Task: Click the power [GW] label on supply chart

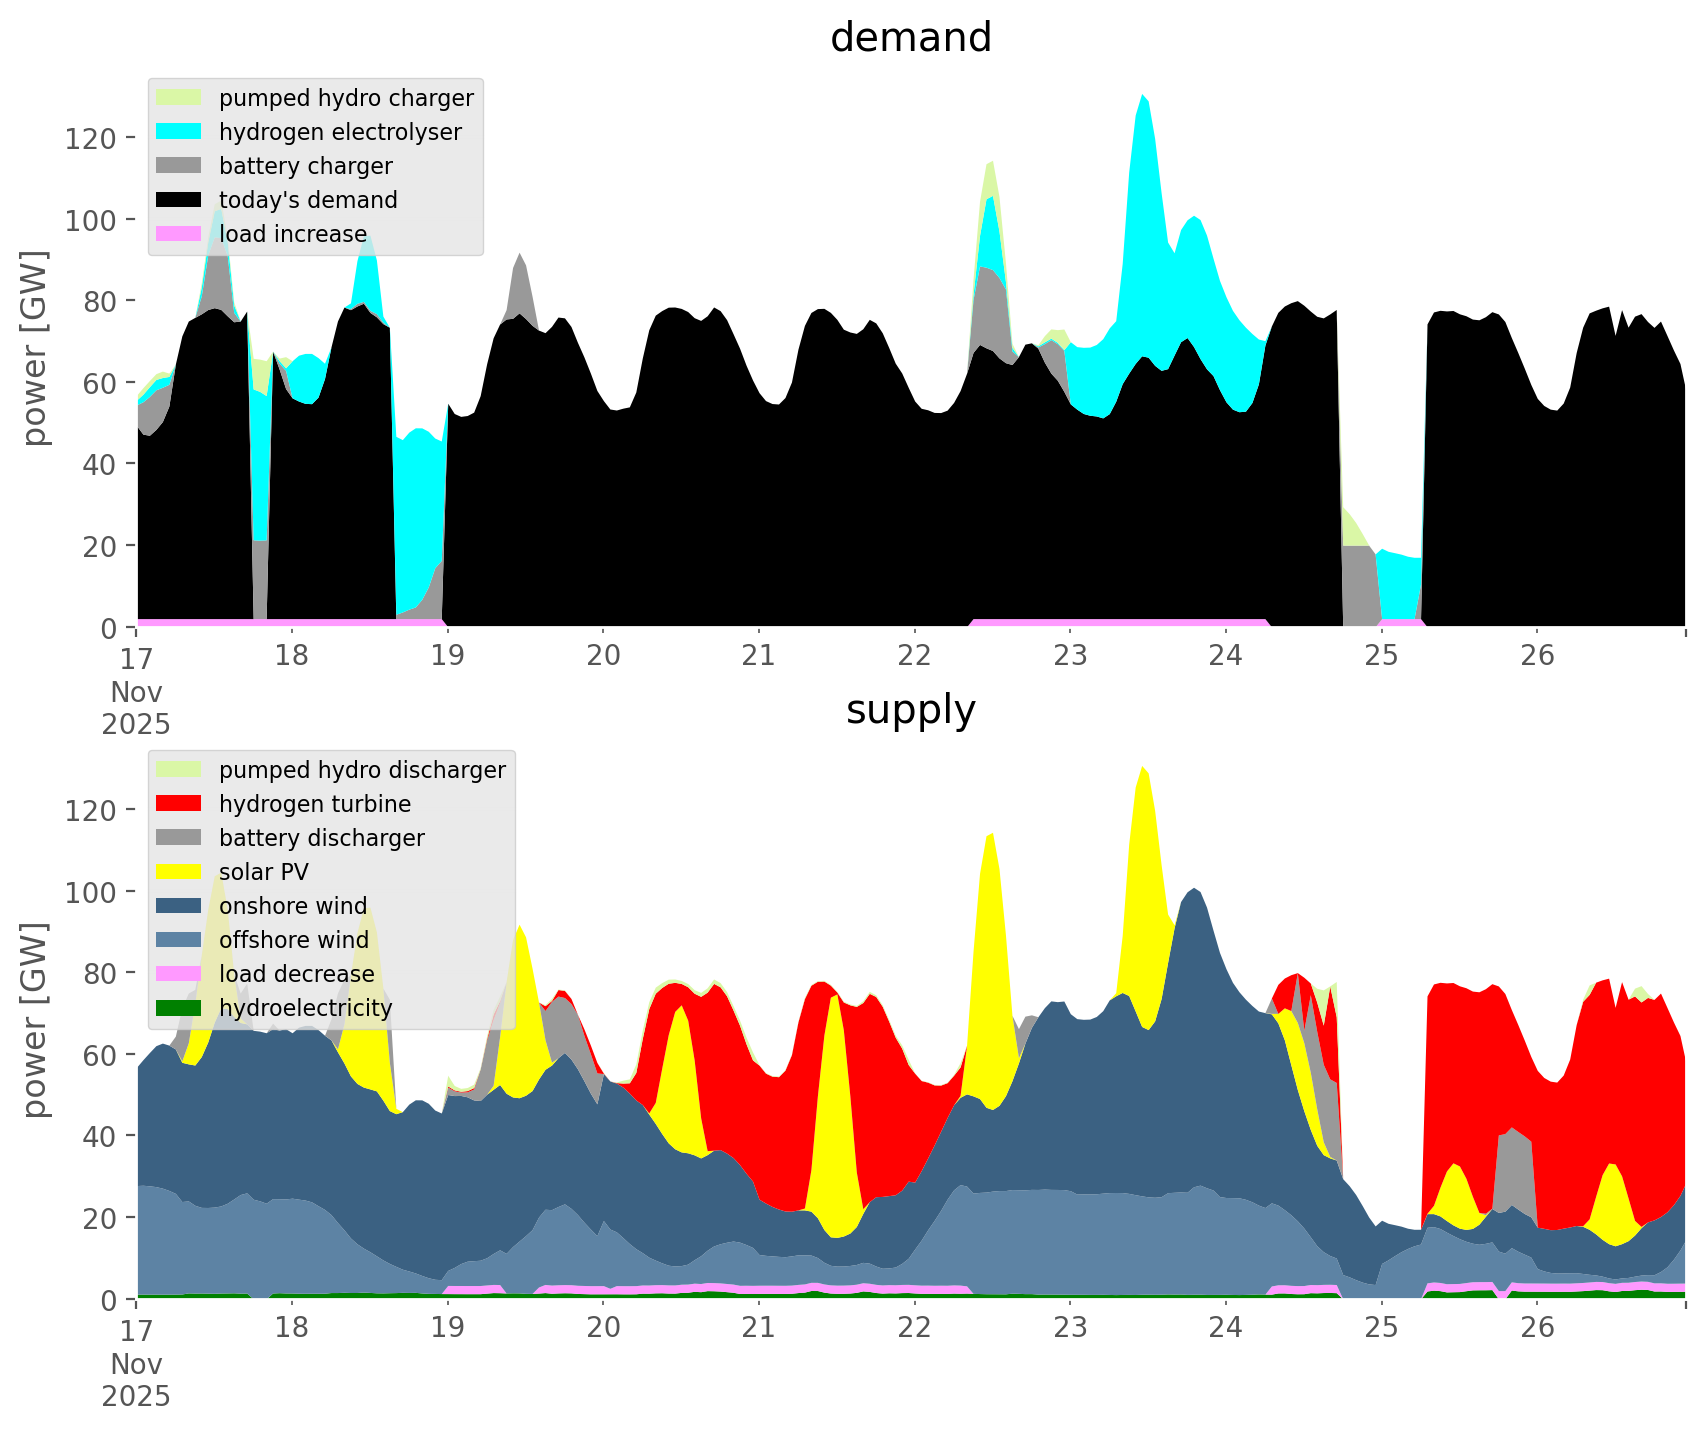Action: coord(36,1020)
